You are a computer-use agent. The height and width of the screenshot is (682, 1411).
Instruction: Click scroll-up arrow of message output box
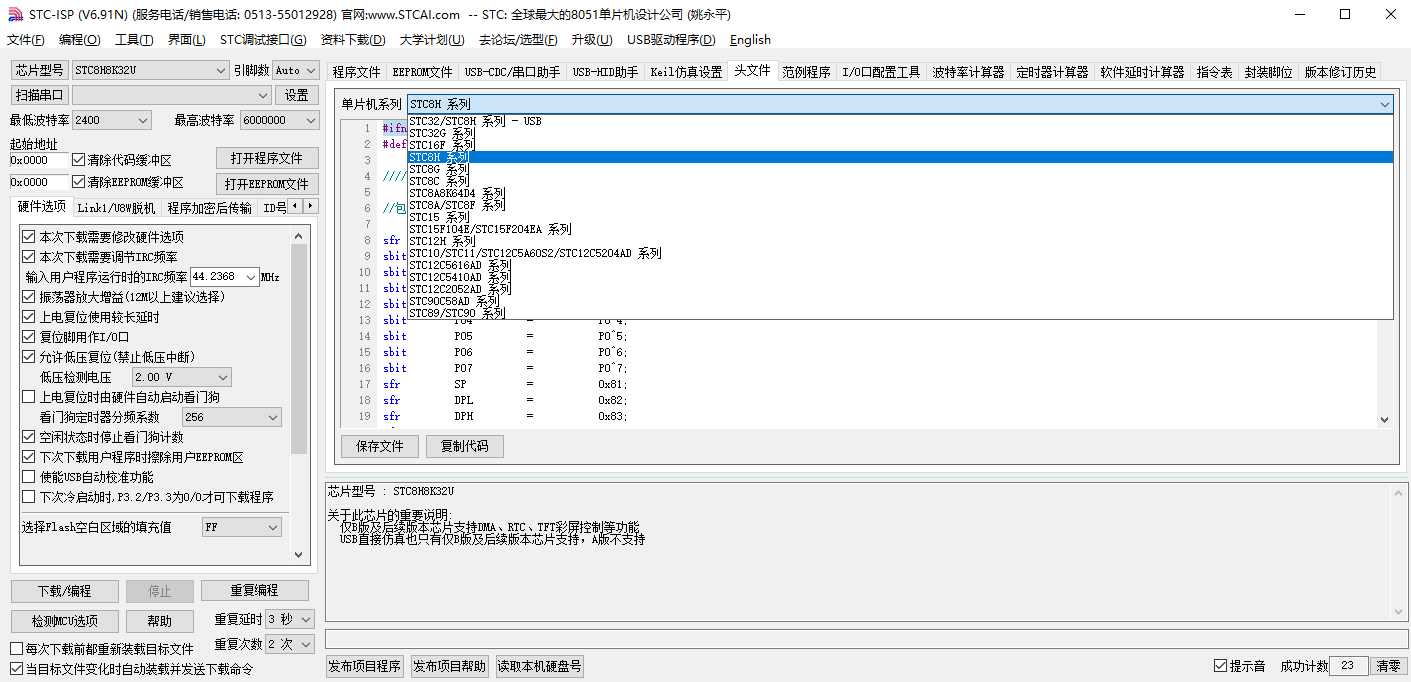[1399, 491]
